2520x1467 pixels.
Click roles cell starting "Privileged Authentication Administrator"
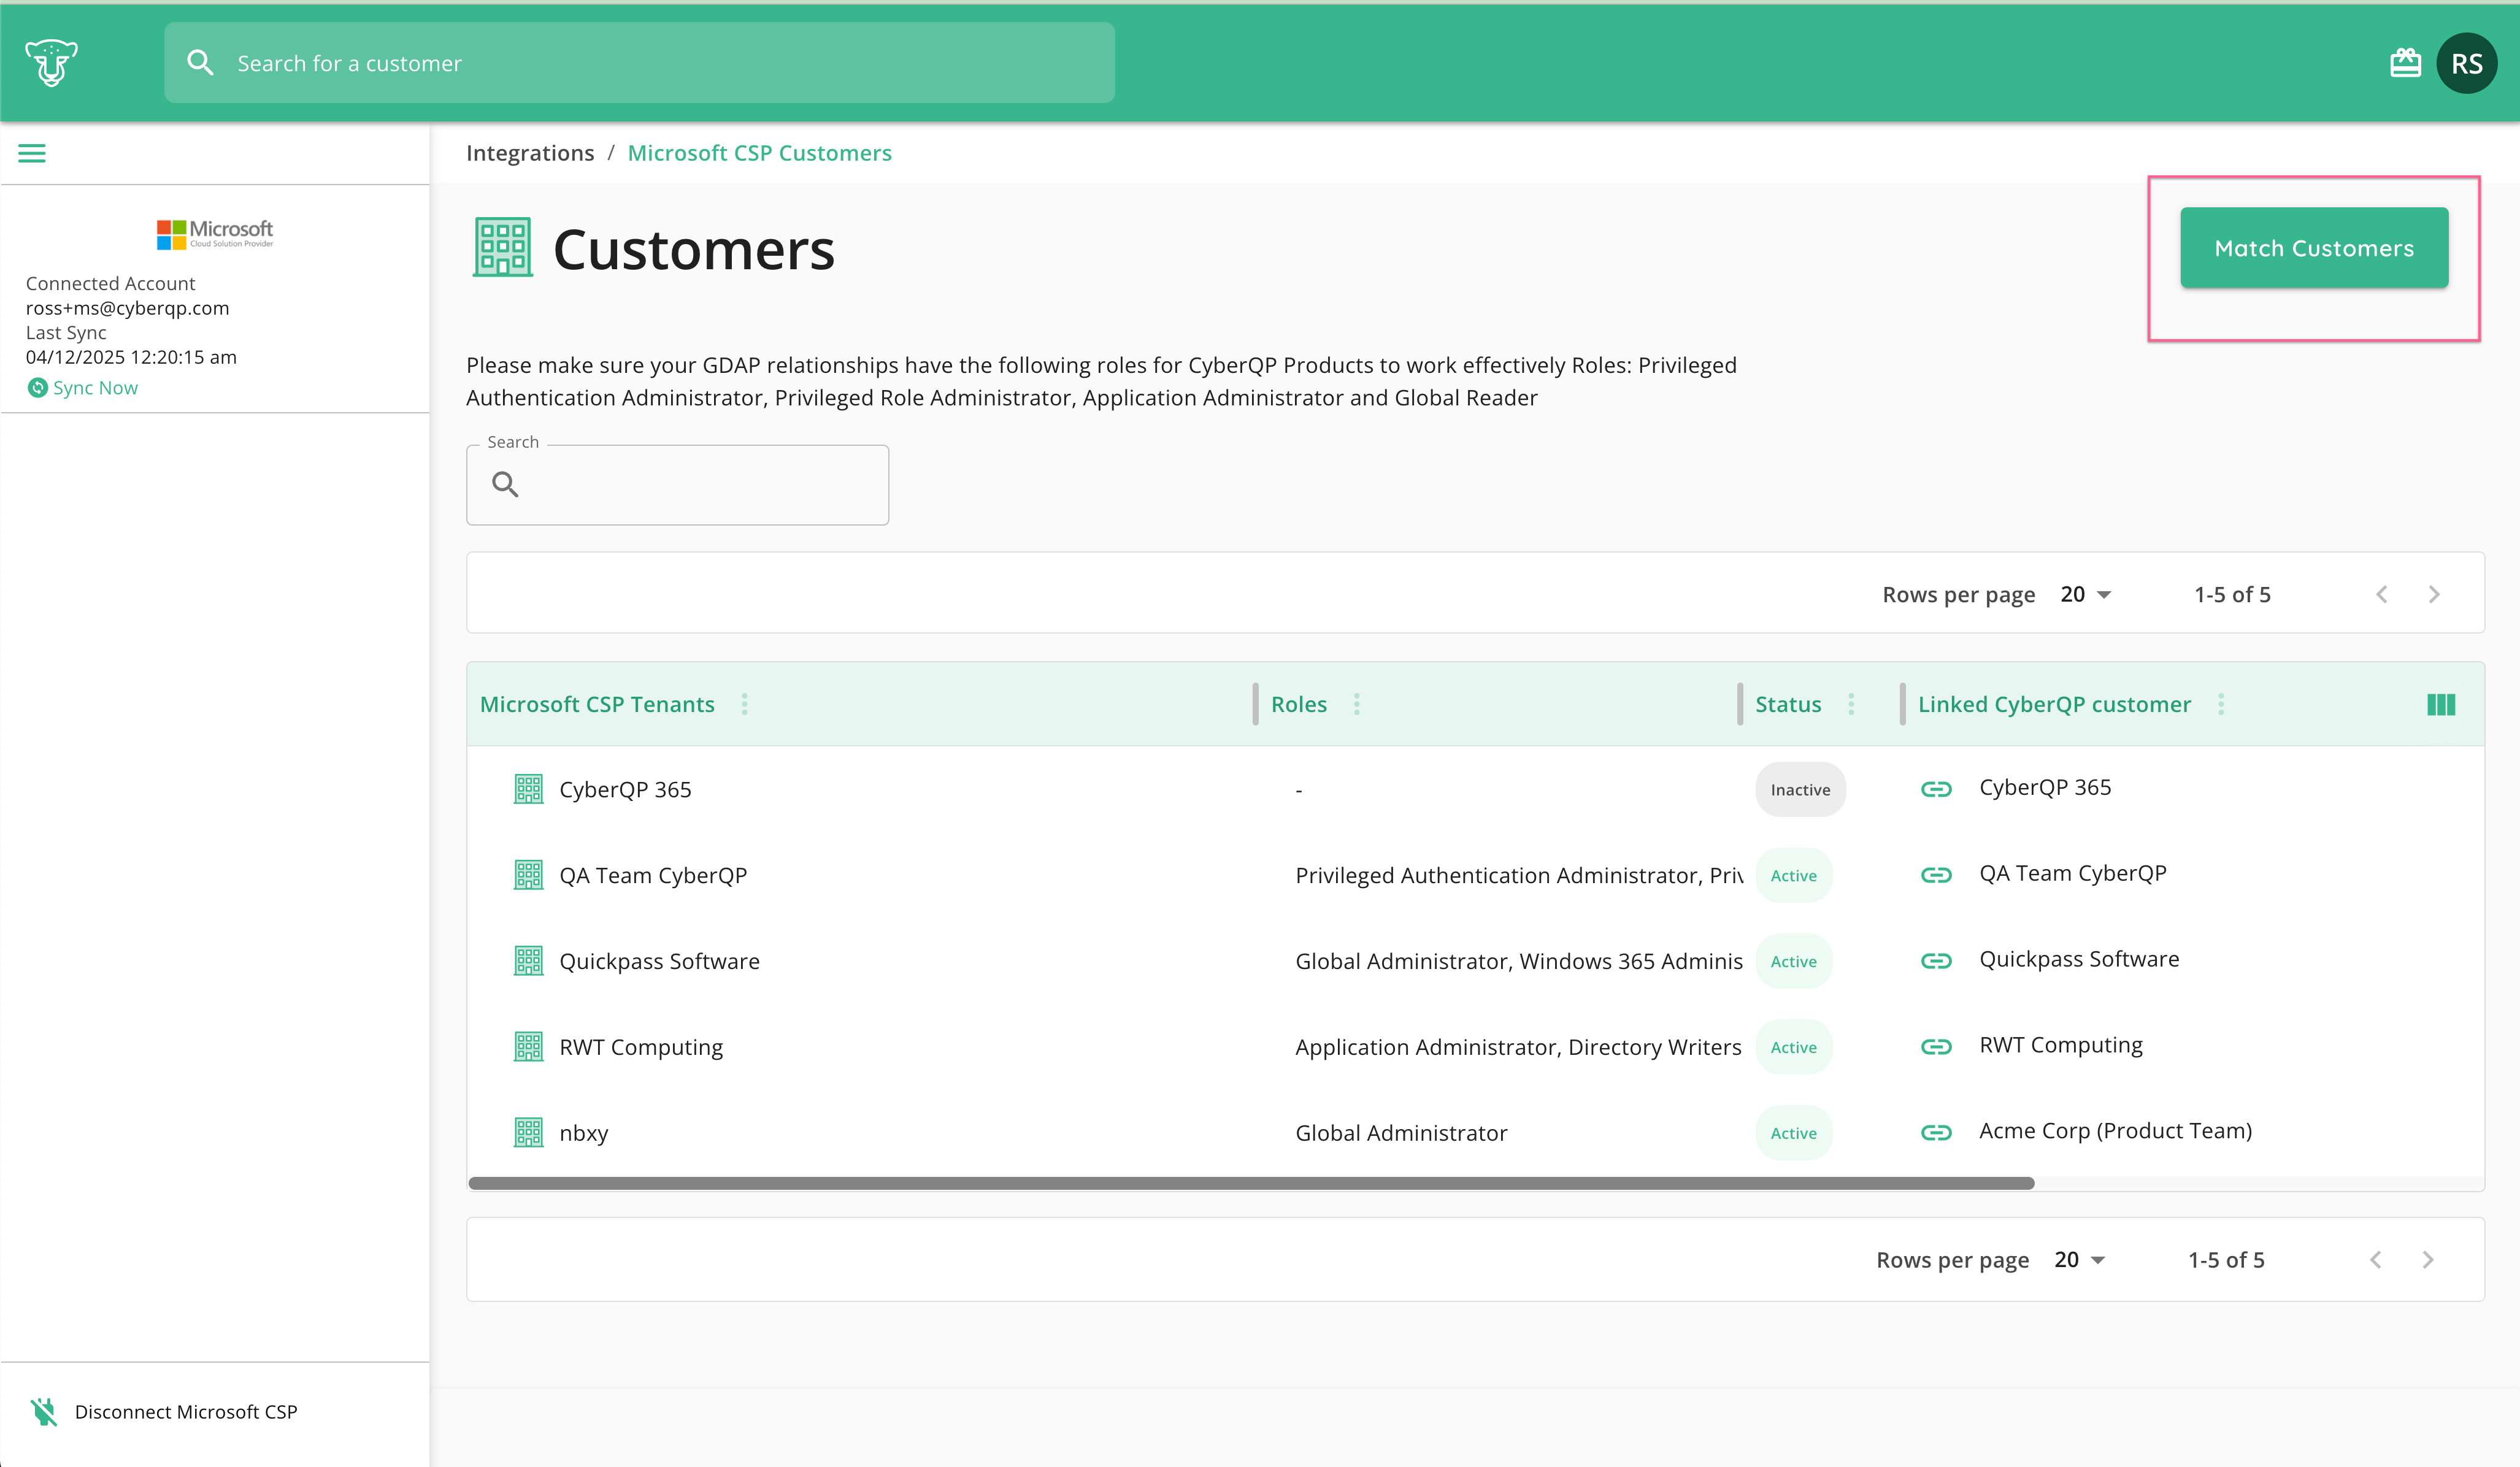click(1519, 876)
